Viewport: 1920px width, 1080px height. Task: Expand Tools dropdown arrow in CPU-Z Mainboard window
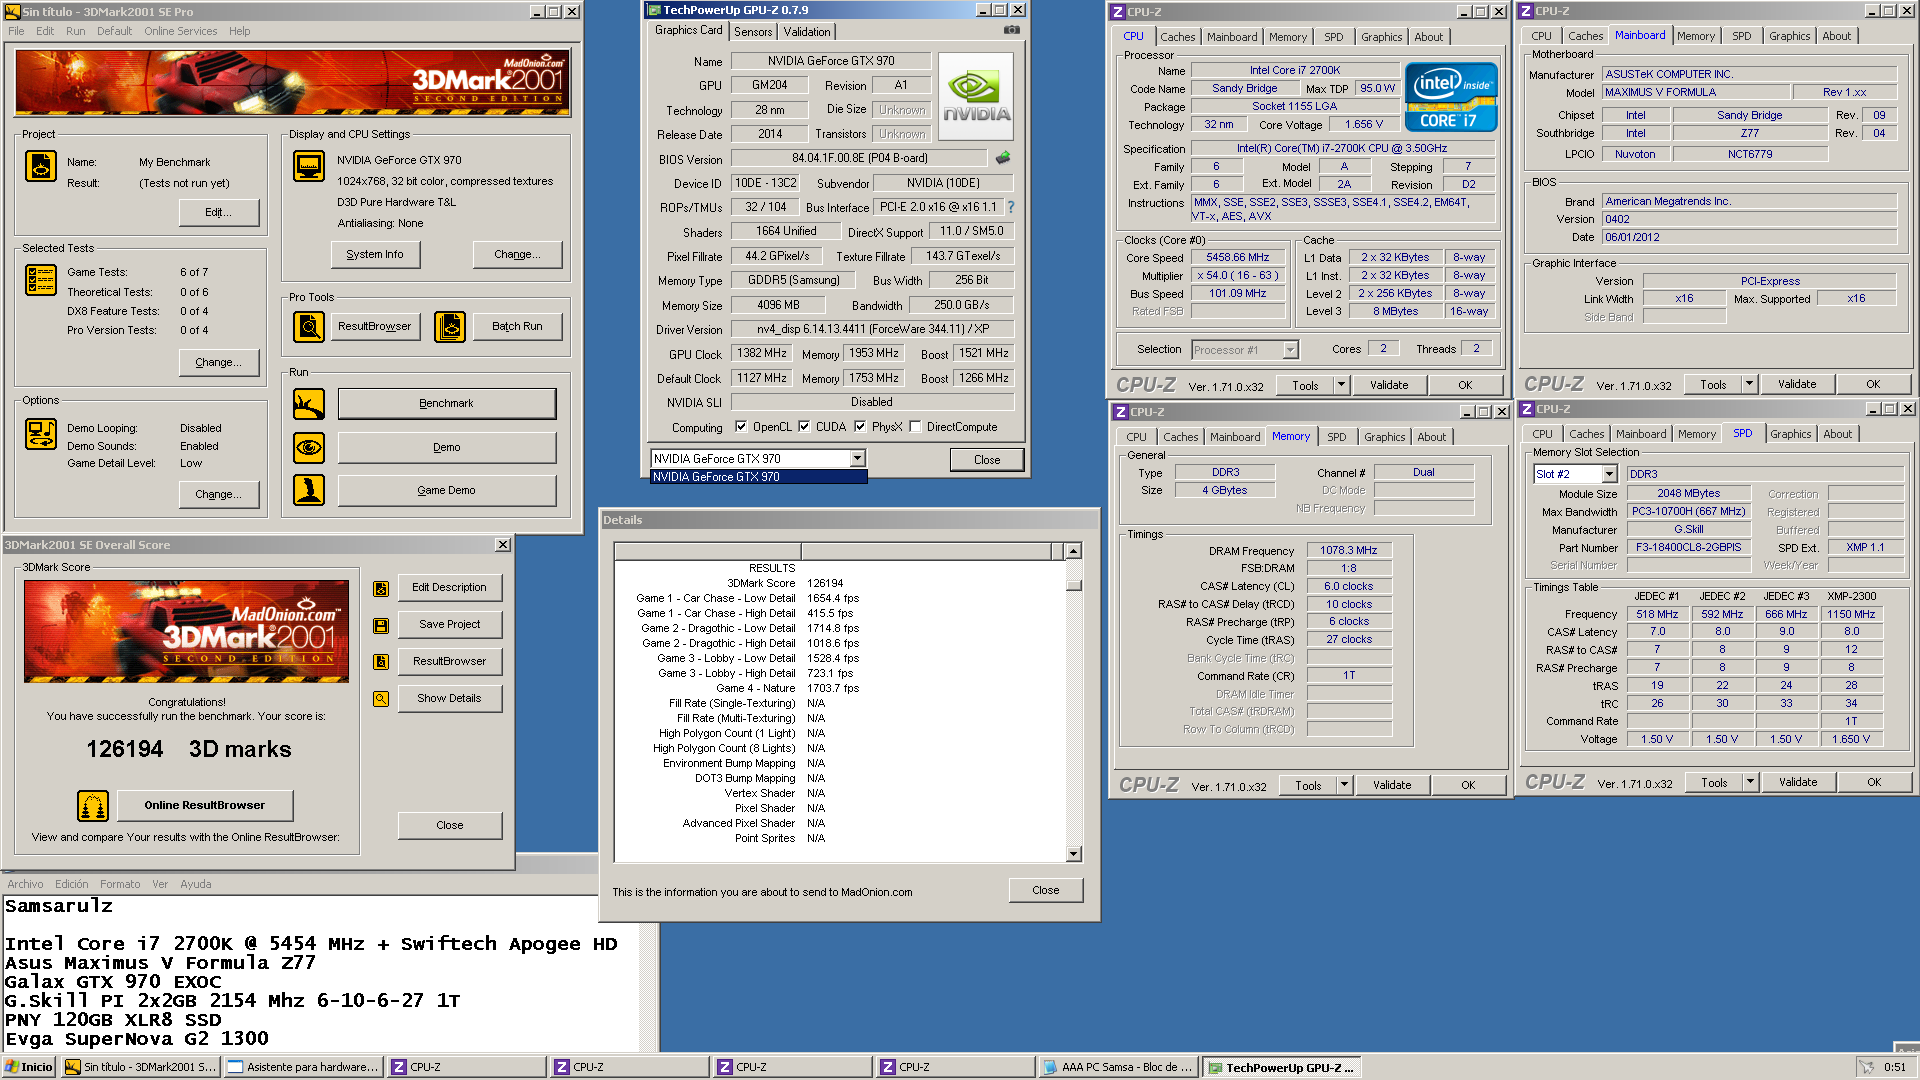[1750, 384]
